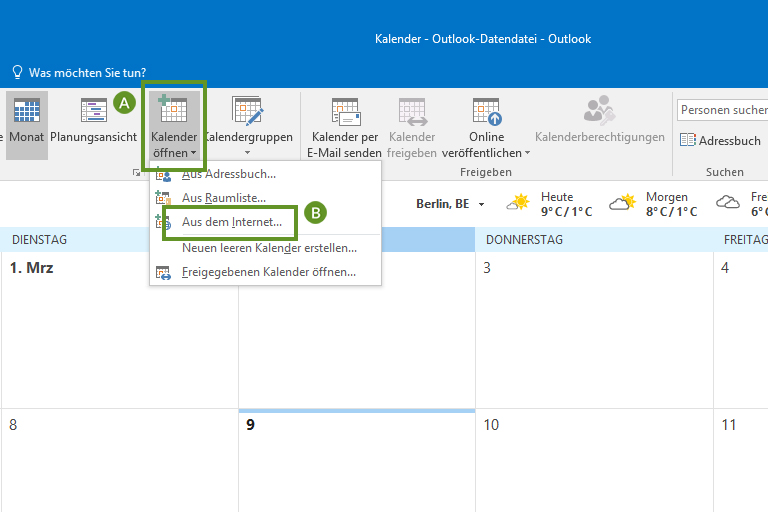Viewport: 768px width, 512px height.
Task: Click Heute forecast 9°C / 1°C
Action: [x=566, y=212]
